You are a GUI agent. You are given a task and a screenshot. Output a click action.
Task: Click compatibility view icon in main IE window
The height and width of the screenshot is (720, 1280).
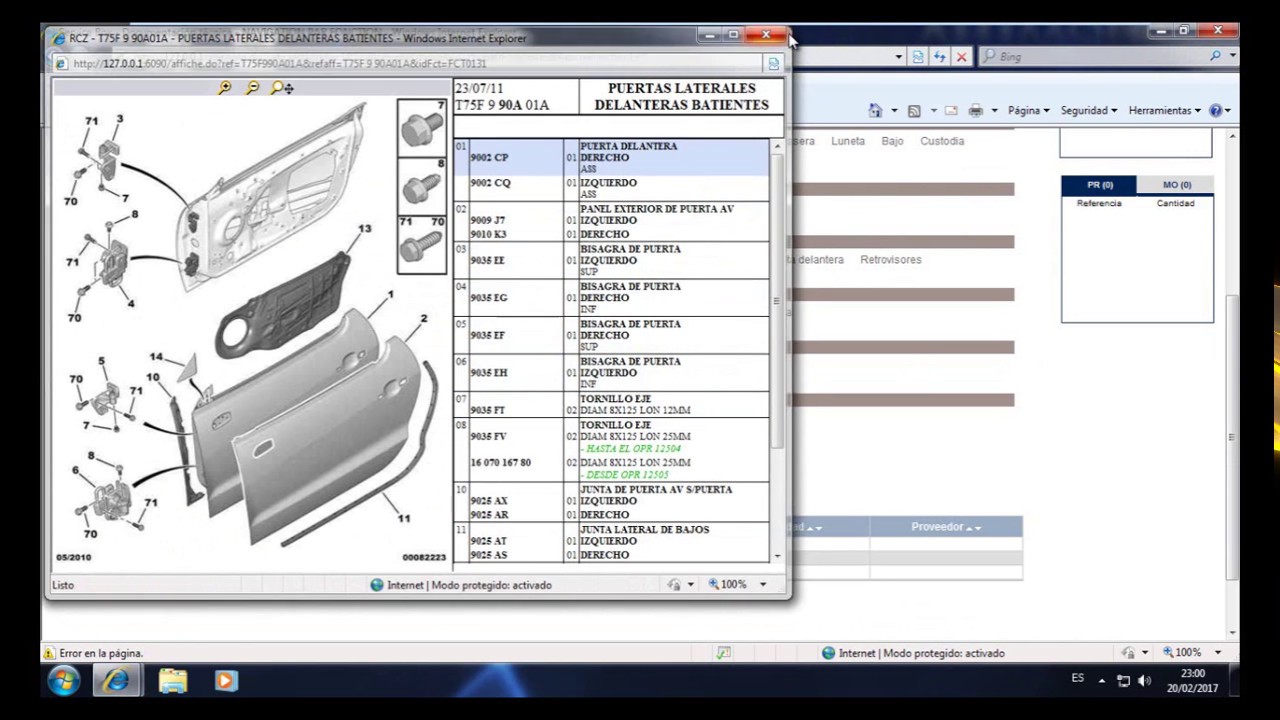click(918, 57)
